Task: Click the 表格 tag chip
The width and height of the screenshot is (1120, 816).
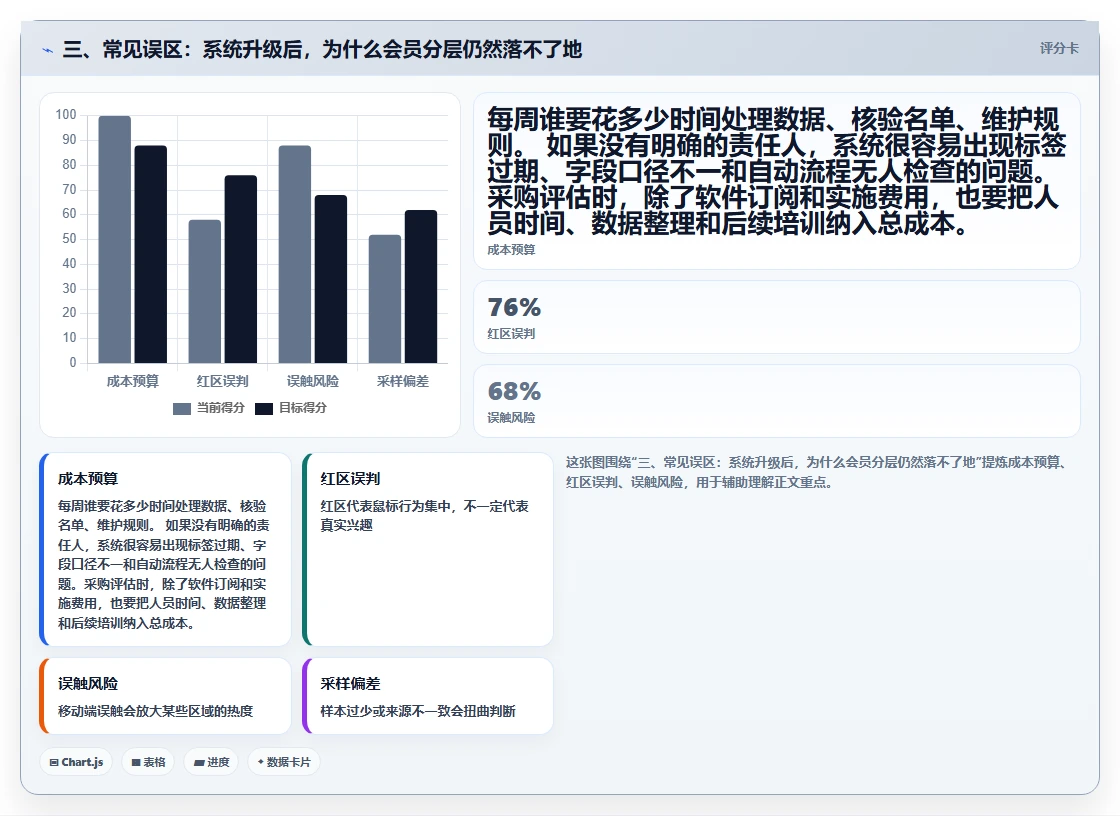Action: pos(148,762)
